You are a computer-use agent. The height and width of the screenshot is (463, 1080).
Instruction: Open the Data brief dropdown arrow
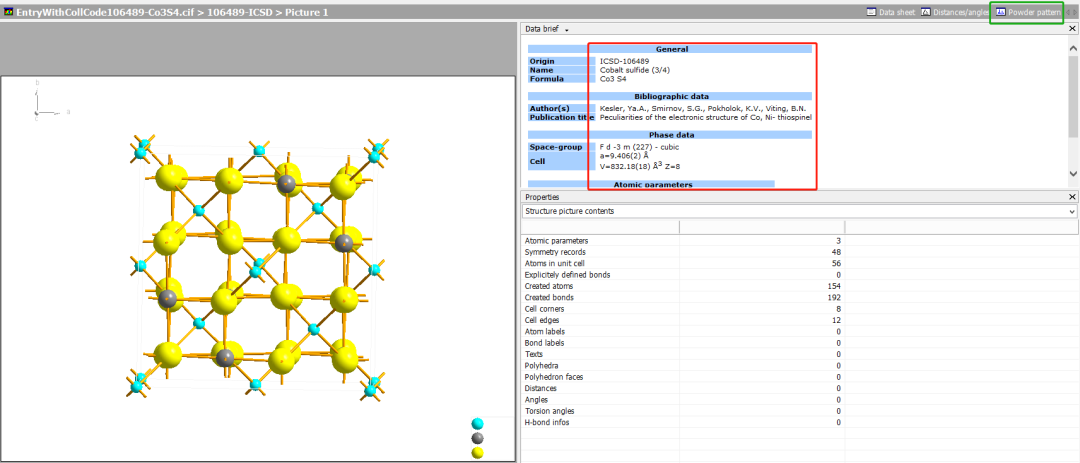(x=567, y=30)
